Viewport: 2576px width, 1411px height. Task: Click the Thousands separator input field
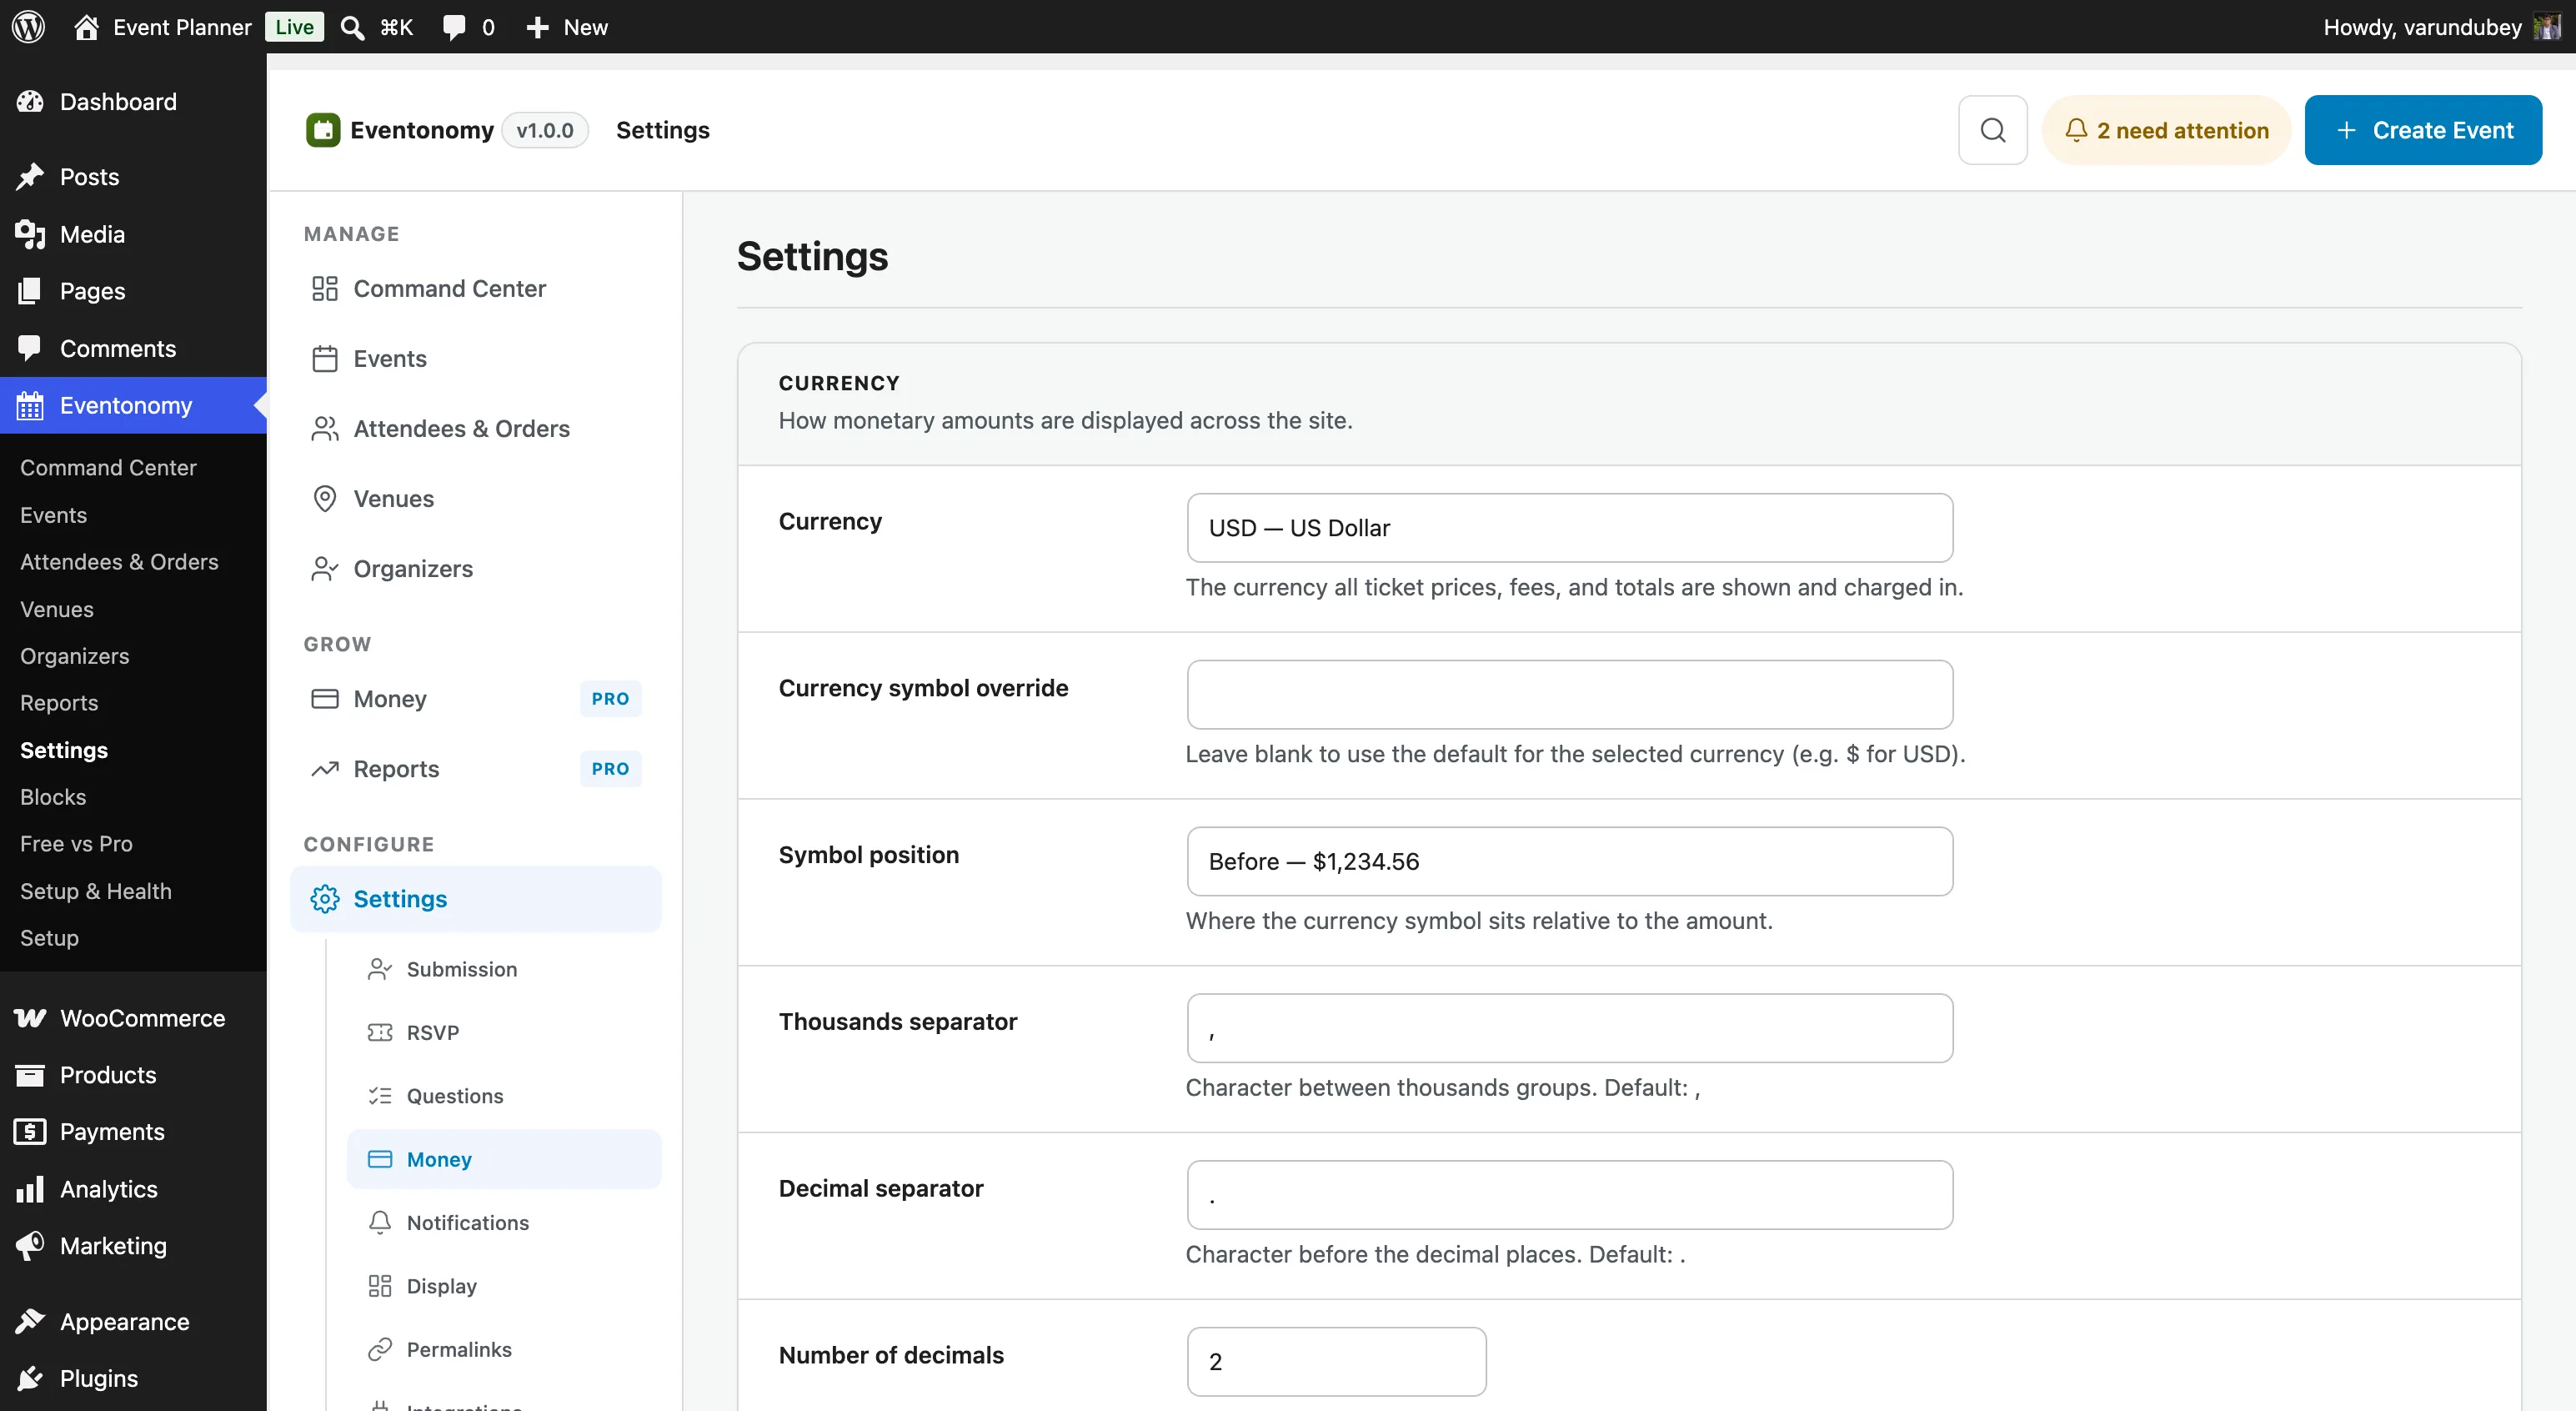[1569, 1028]
